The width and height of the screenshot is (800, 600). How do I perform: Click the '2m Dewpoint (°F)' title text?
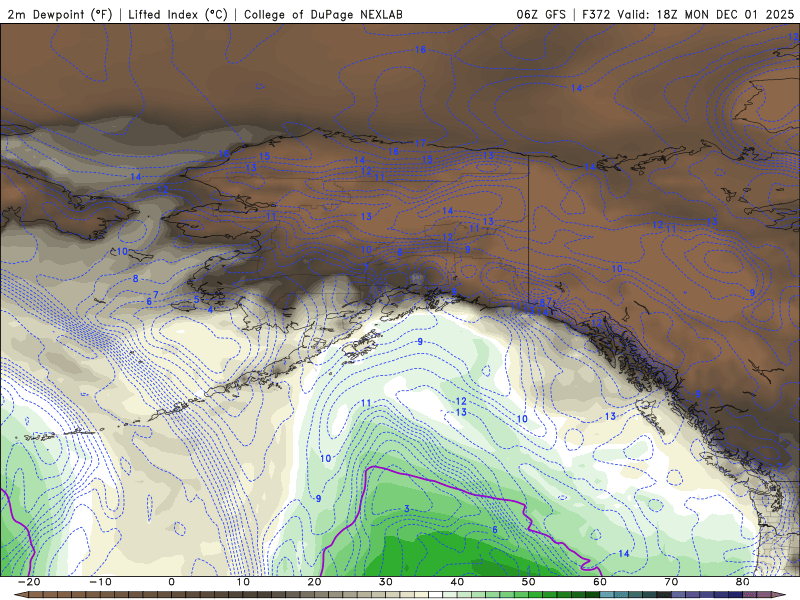(60, 14)
